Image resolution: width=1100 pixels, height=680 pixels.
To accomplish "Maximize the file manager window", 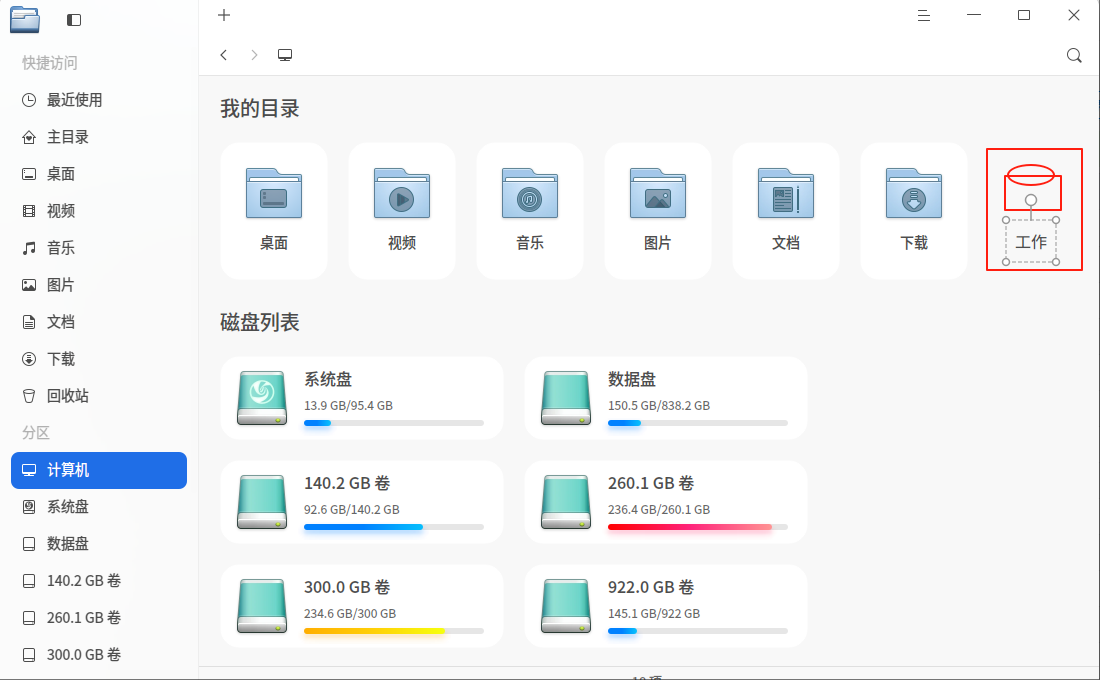I will 1024,15.
